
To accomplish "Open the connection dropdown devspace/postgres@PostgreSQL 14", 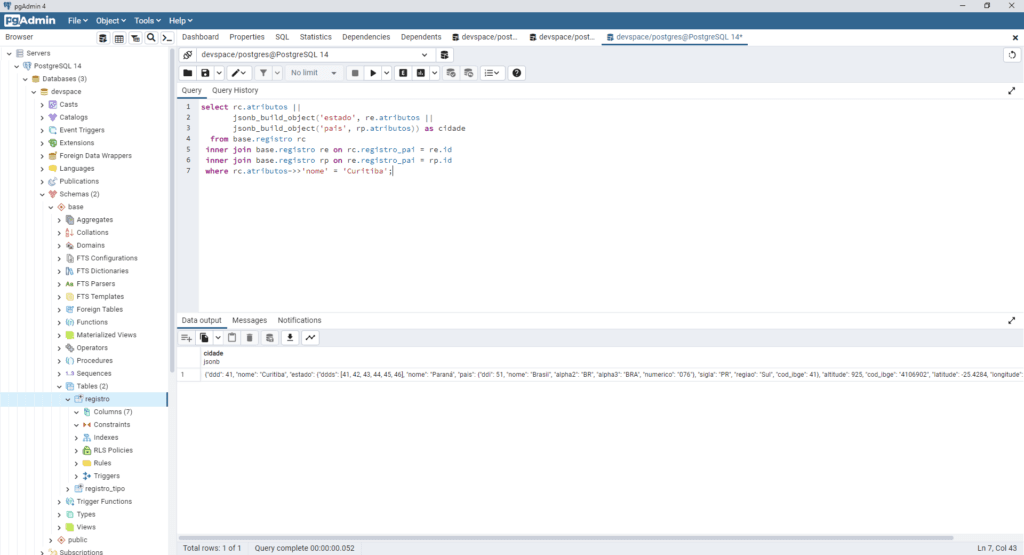I will [314, 55].
